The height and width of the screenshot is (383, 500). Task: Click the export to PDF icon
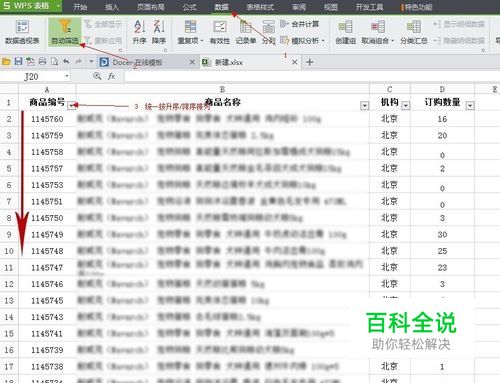pos(30,62)
